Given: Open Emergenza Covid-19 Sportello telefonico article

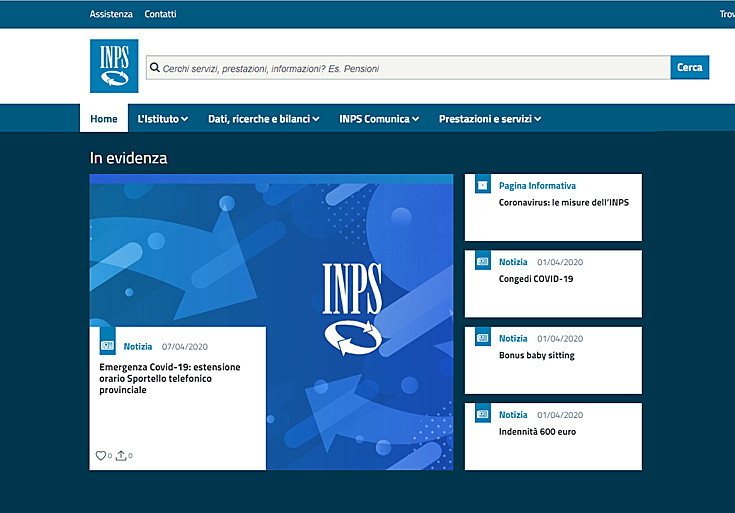Looking at the screenshot, I should pyautogui.click(x=170, y=378).
